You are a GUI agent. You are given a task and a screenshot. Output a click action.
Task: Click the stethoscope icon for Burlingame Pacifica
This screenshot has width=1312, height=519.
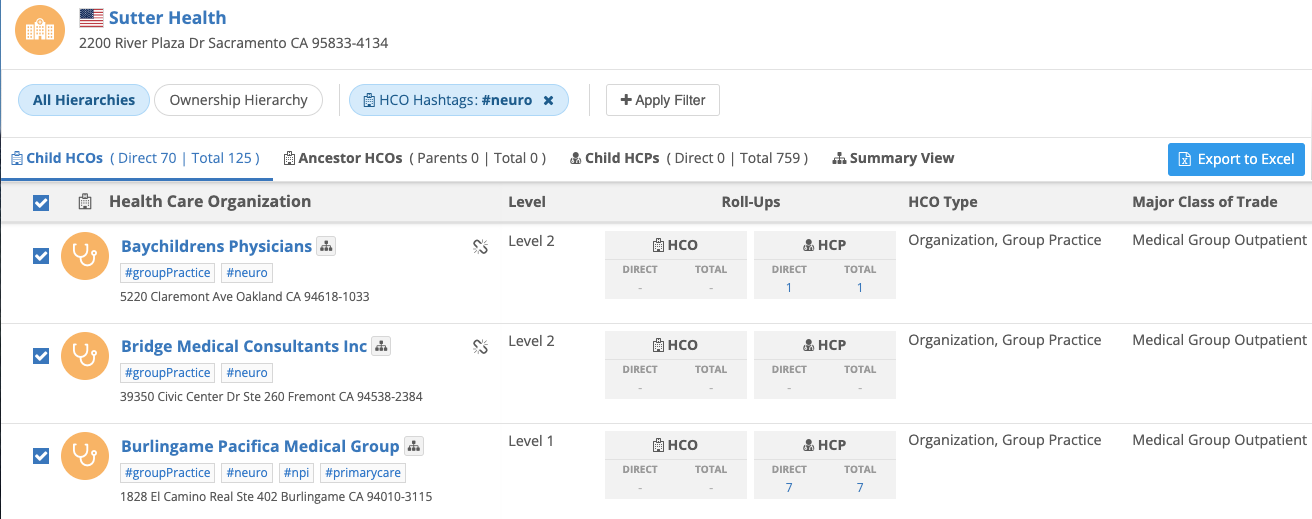85,456
